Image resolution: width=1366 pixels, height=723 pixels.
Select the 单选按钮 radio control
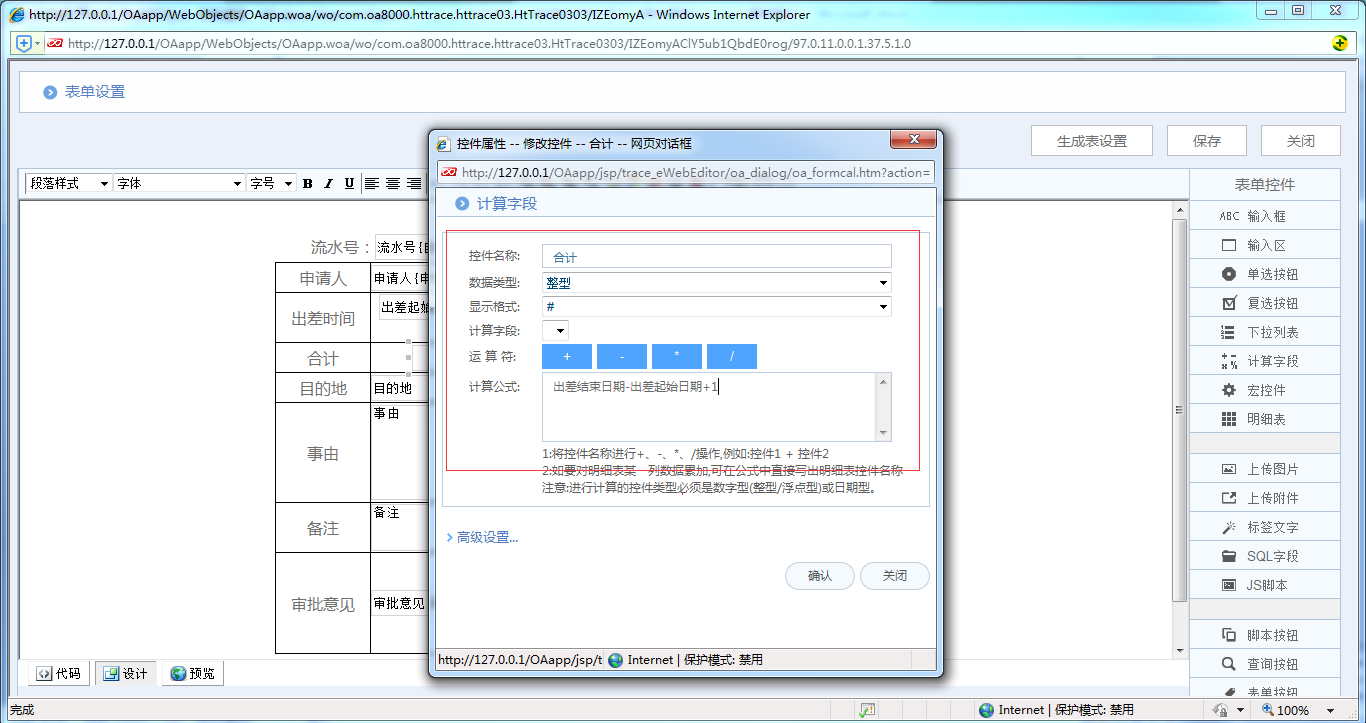(1263, 274)
